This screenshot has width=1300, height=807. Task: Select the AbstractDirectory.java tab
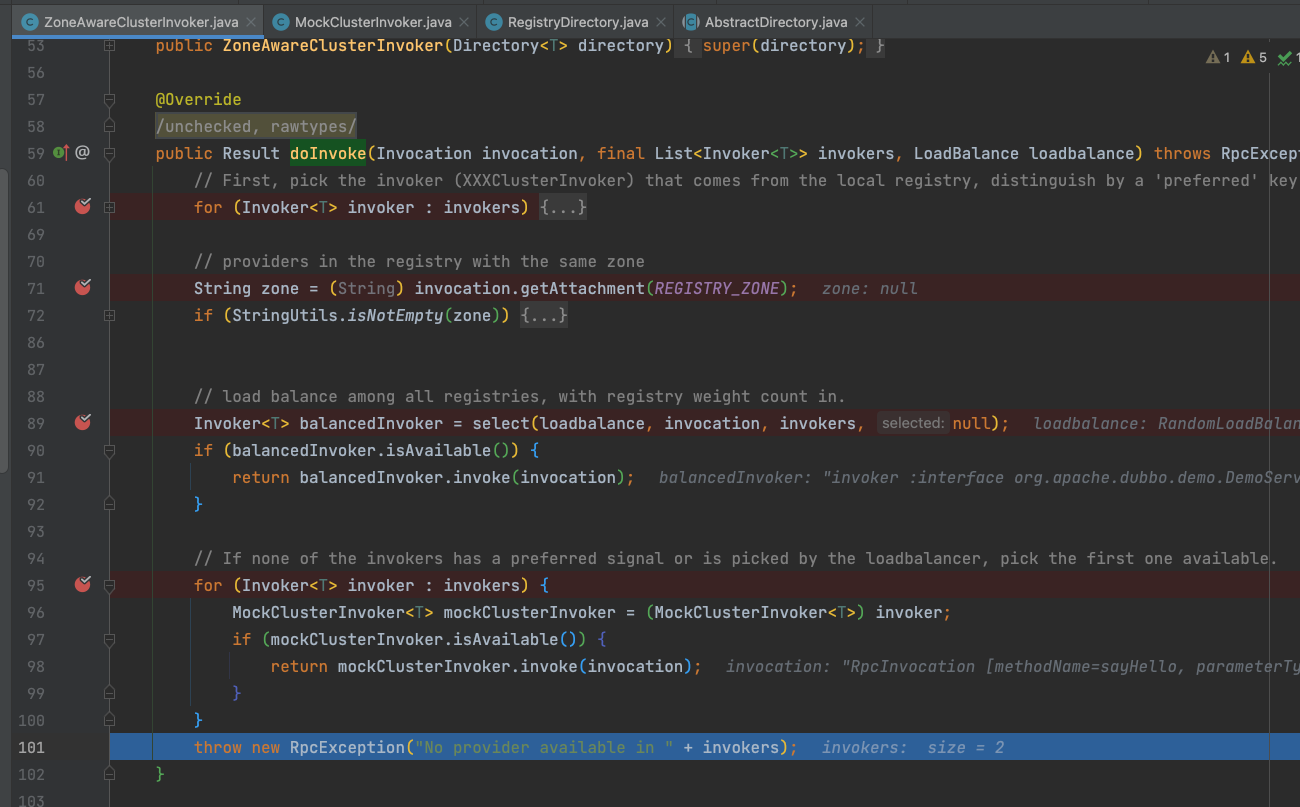[x=775, y=21]
